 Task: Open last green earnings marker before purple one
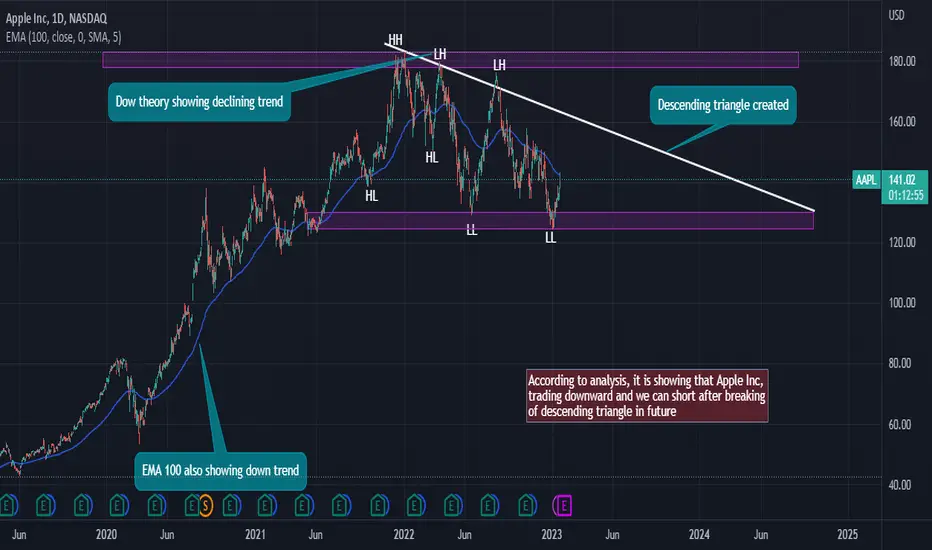click(527, 506)
